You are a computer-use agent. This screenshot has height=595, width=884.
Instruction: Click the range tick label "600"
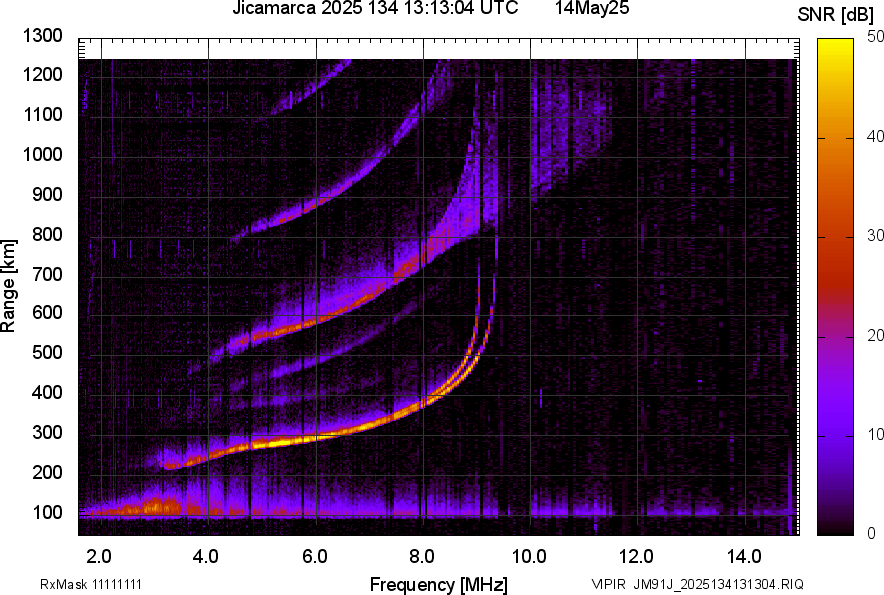(x=47, y=312)
